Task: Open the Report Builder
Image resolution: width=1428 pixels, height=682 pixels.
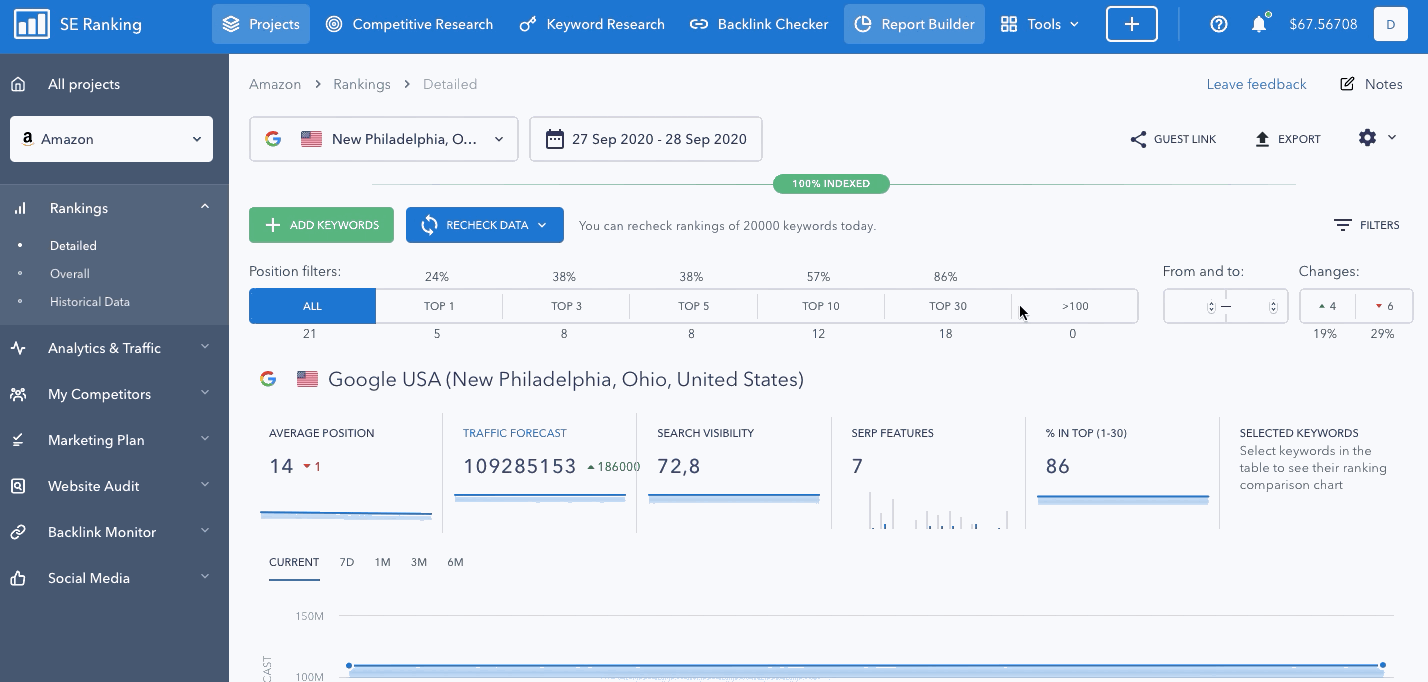Action: (x=914, y=24)
